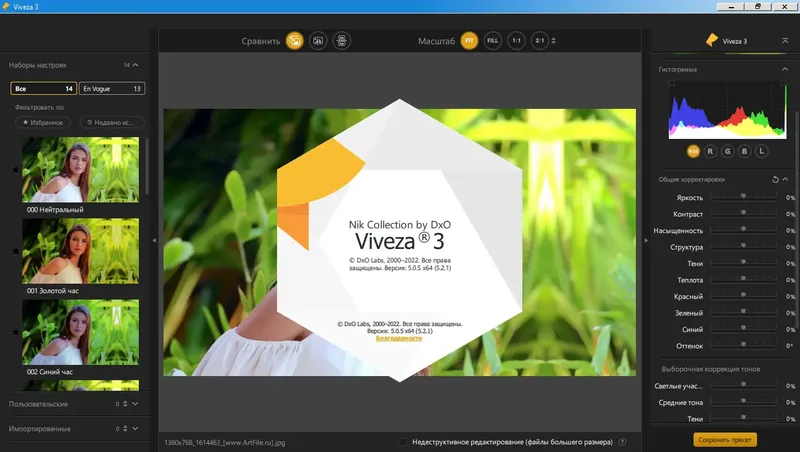The width and height of the screenshot is (800, 452).
Task: Favorite the 000 Нейтральный preset star
Action: pyautogui.click(x=16, y=170)
